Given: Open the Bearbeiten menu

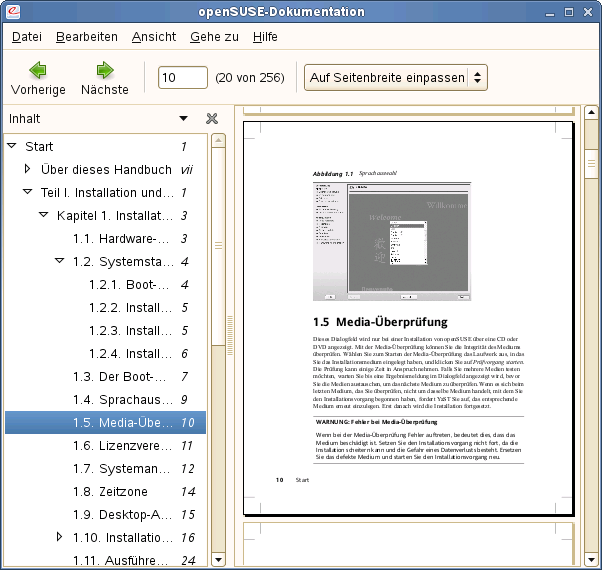Looking at the screenshot, I should (x=87, y=37).
